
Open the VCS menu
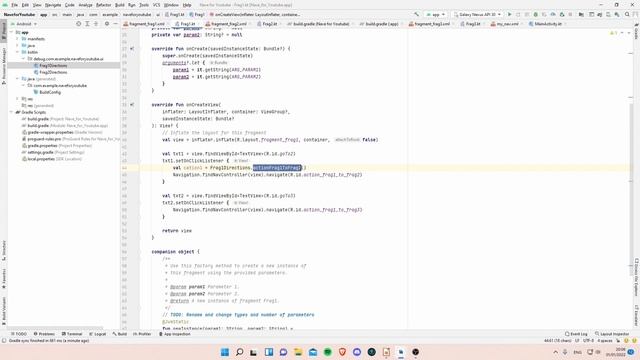(156, 5)
